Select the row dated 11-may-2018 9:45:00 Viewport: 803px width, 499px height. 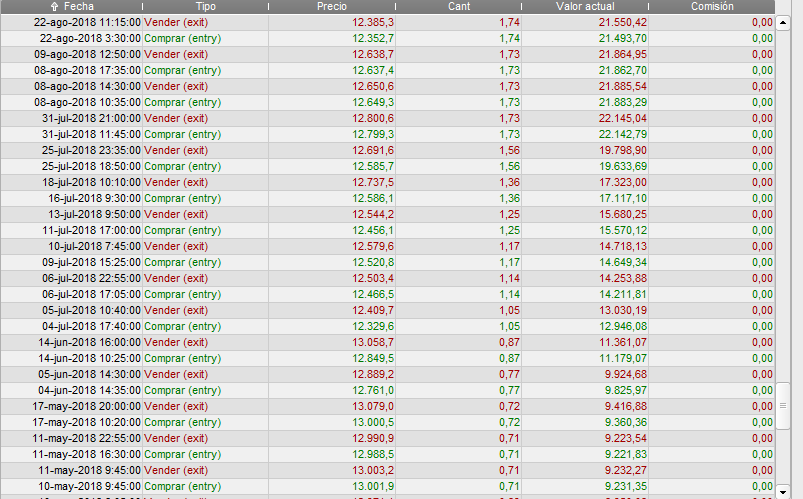click(387, 470)
